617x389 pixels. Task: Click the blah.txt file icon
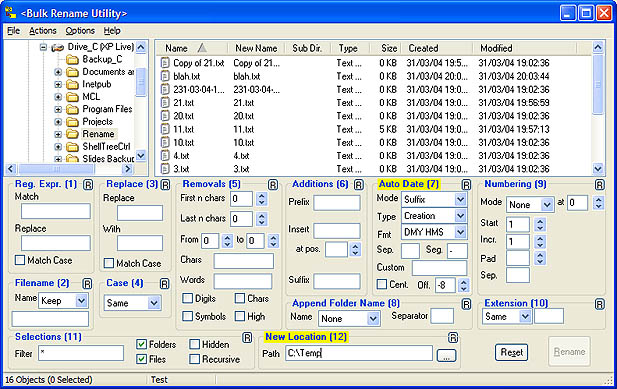[x=165, y=76]
